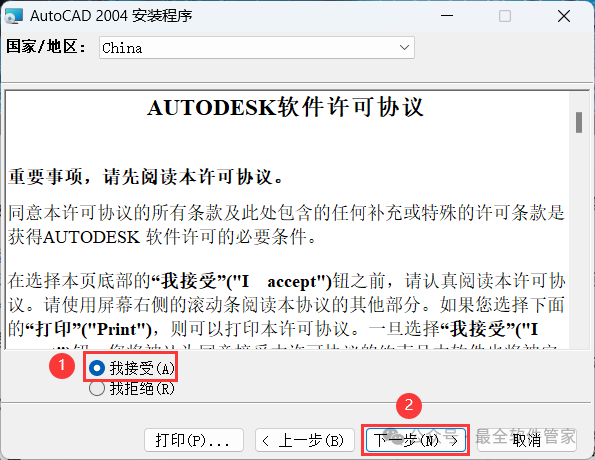
Task: Click the red step 2 marker circle
Action: tap(409, 406)
